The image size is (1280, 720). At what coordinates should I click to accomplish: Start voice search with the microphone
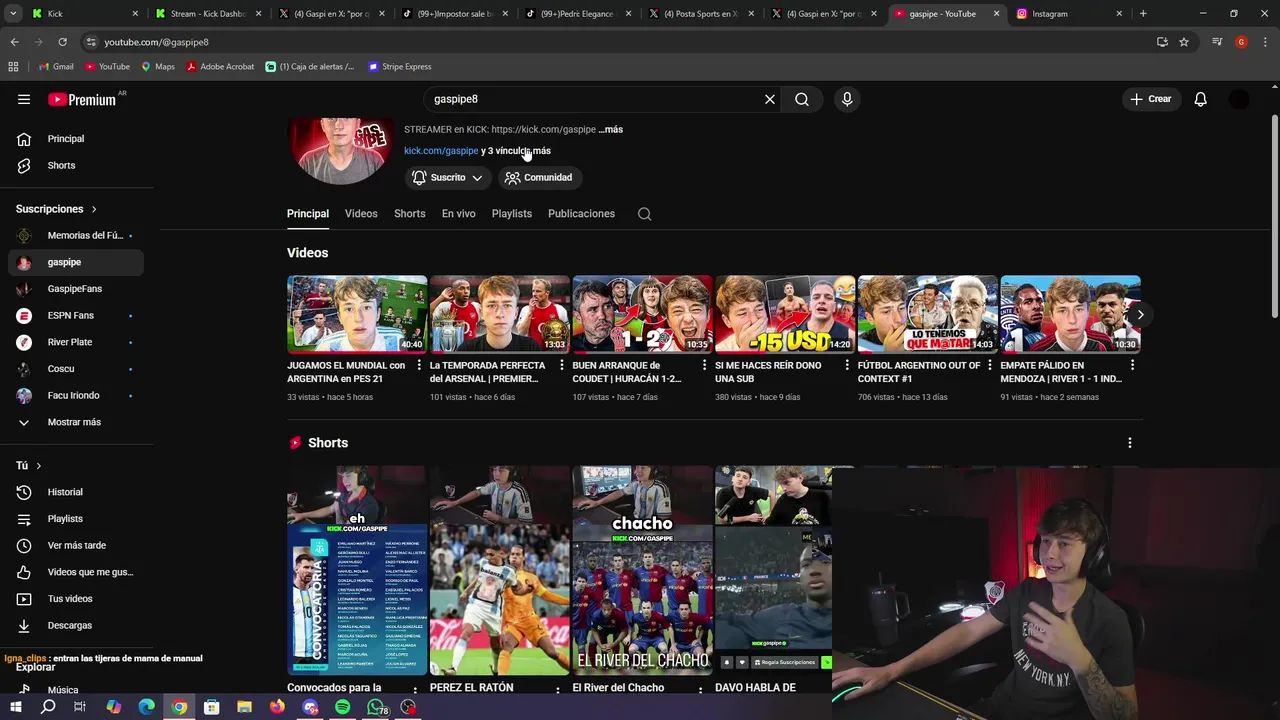click(847, 99)
